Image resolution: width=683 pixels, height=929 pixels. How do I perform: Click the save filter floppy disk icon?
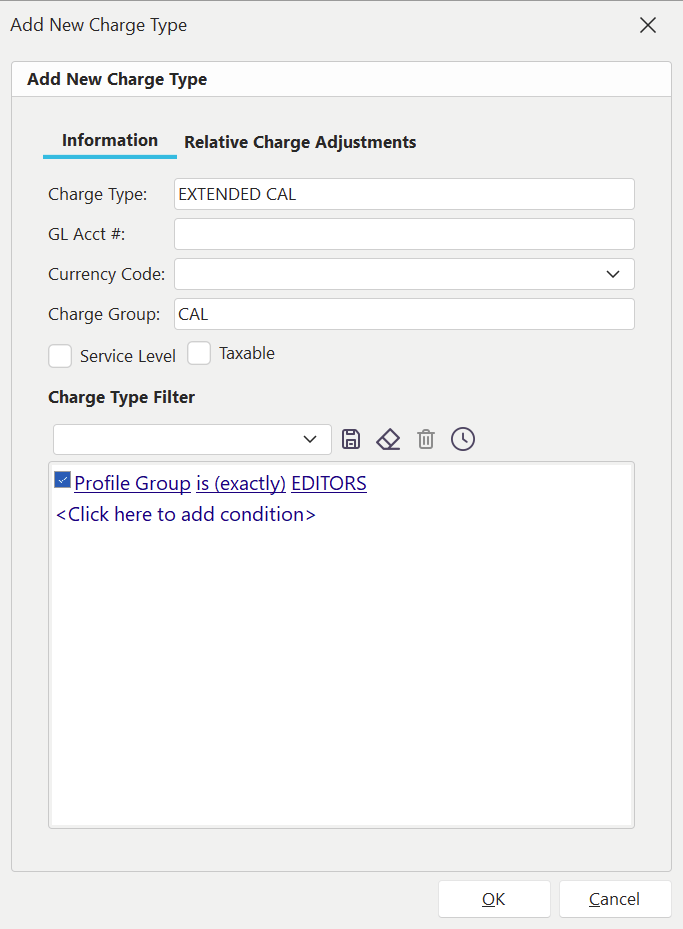351,439
